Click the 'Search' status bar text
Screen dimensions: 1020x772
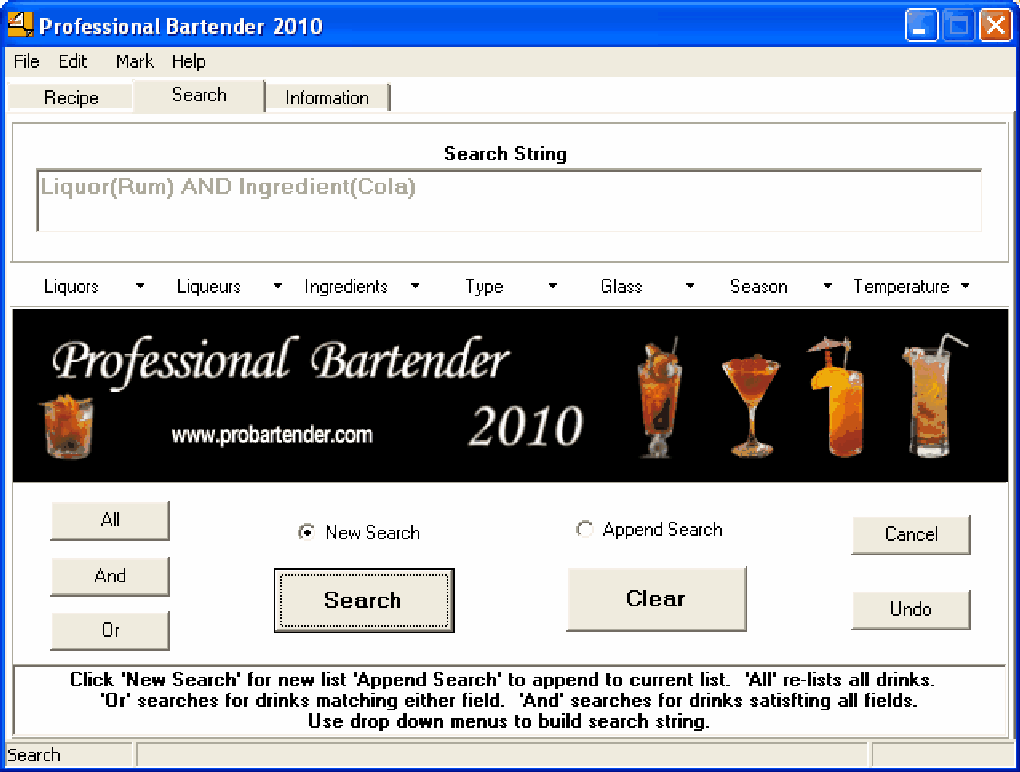34,755
